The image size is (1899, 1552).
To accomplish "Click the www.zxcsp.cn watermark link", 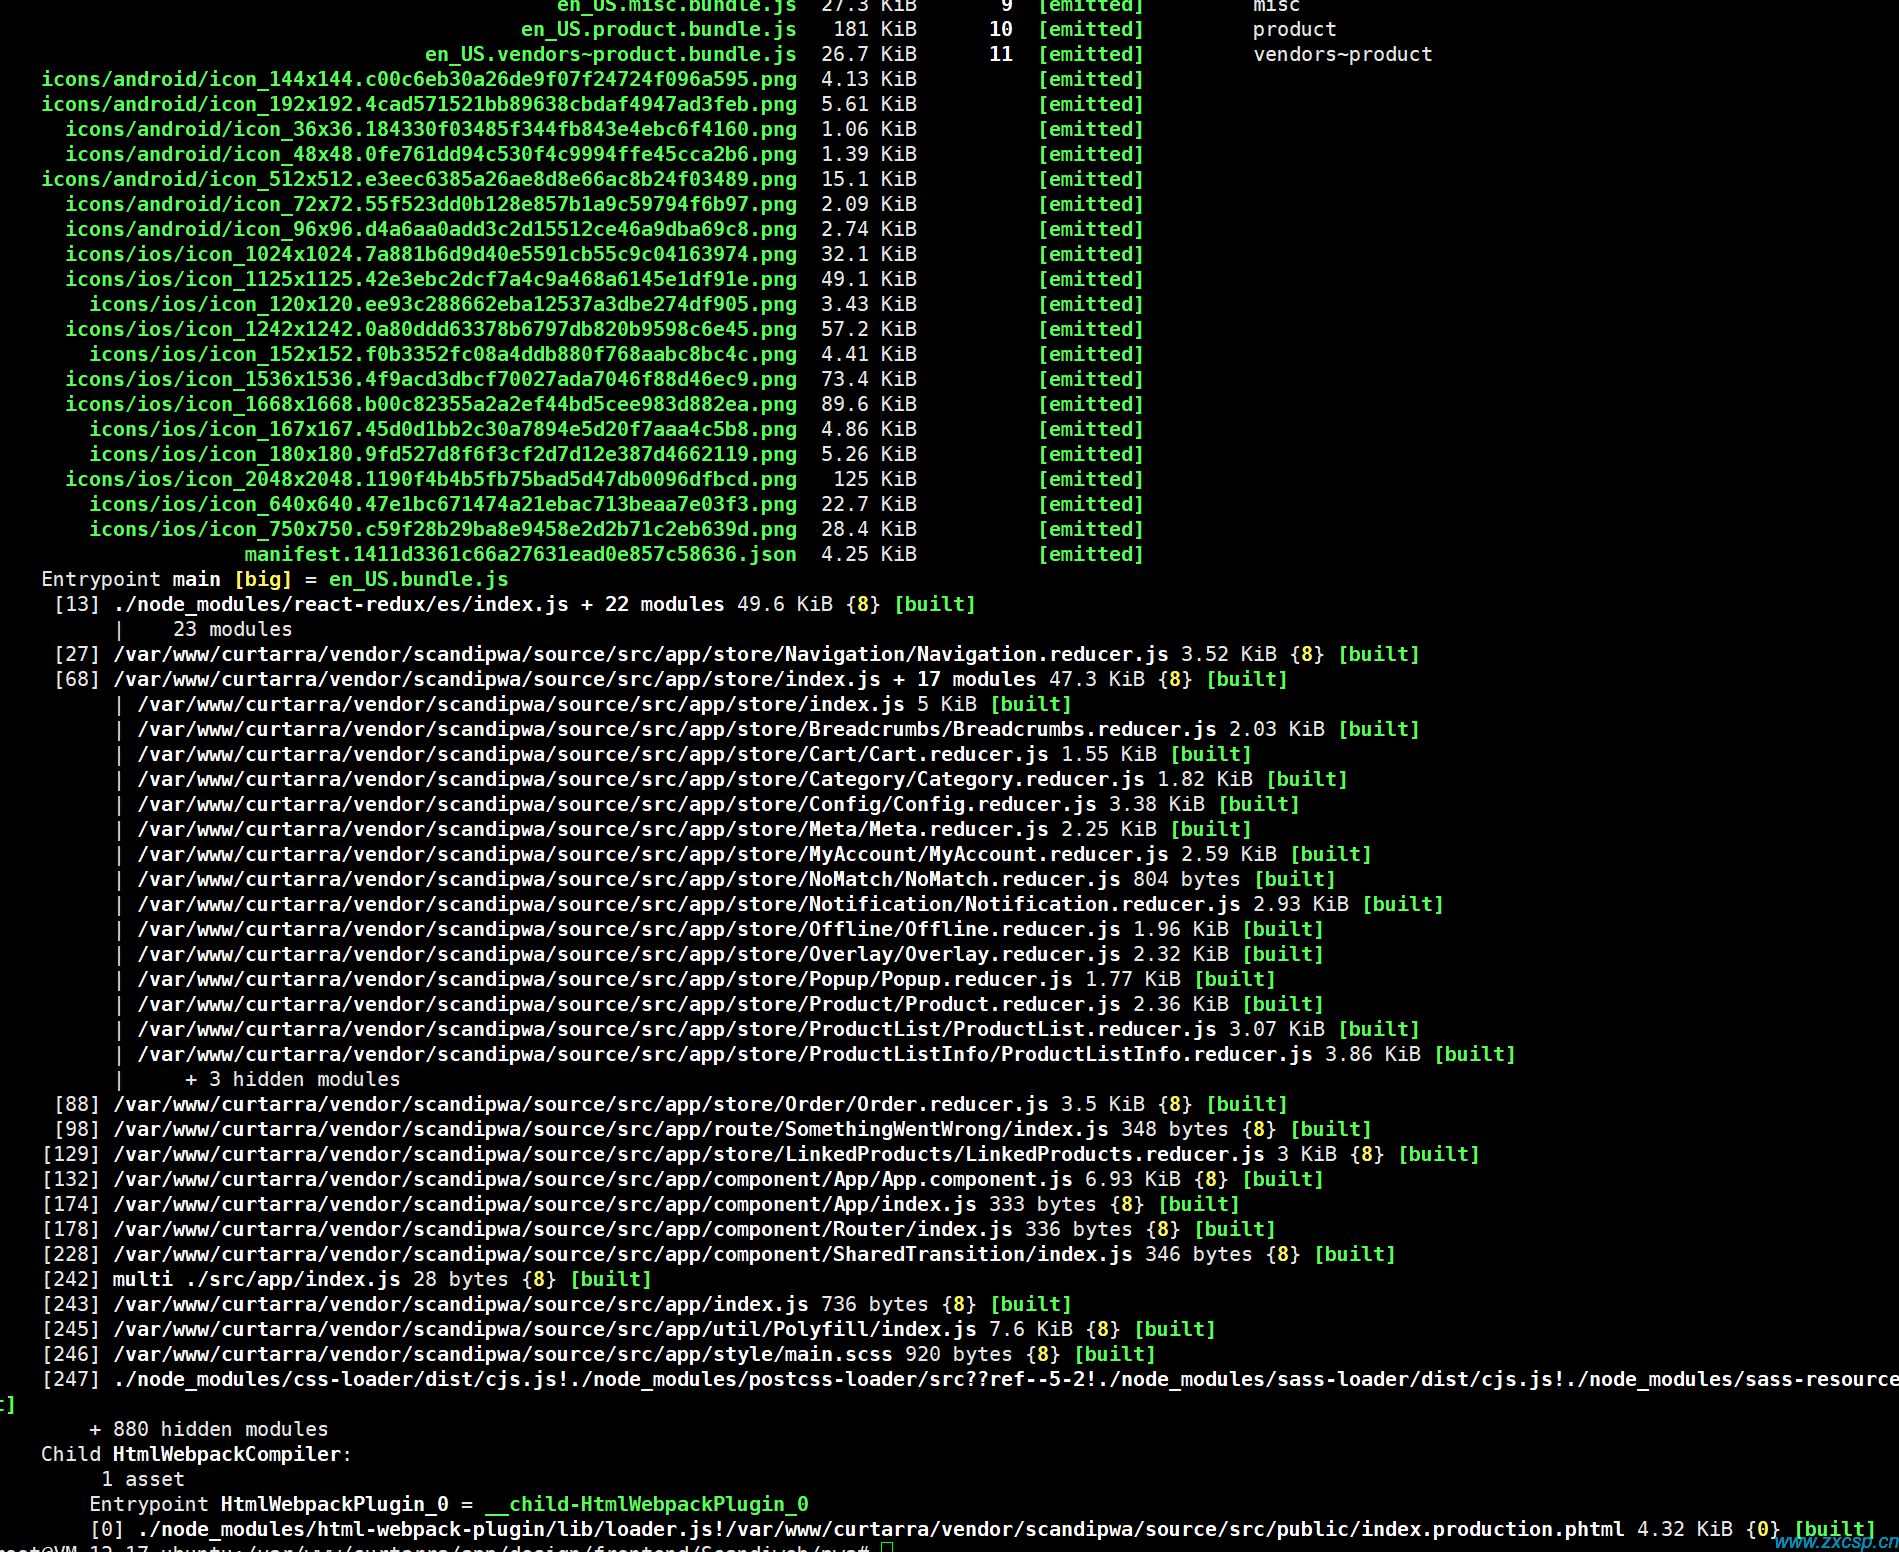I will pyautogui.click(x=1835, y=1541).
